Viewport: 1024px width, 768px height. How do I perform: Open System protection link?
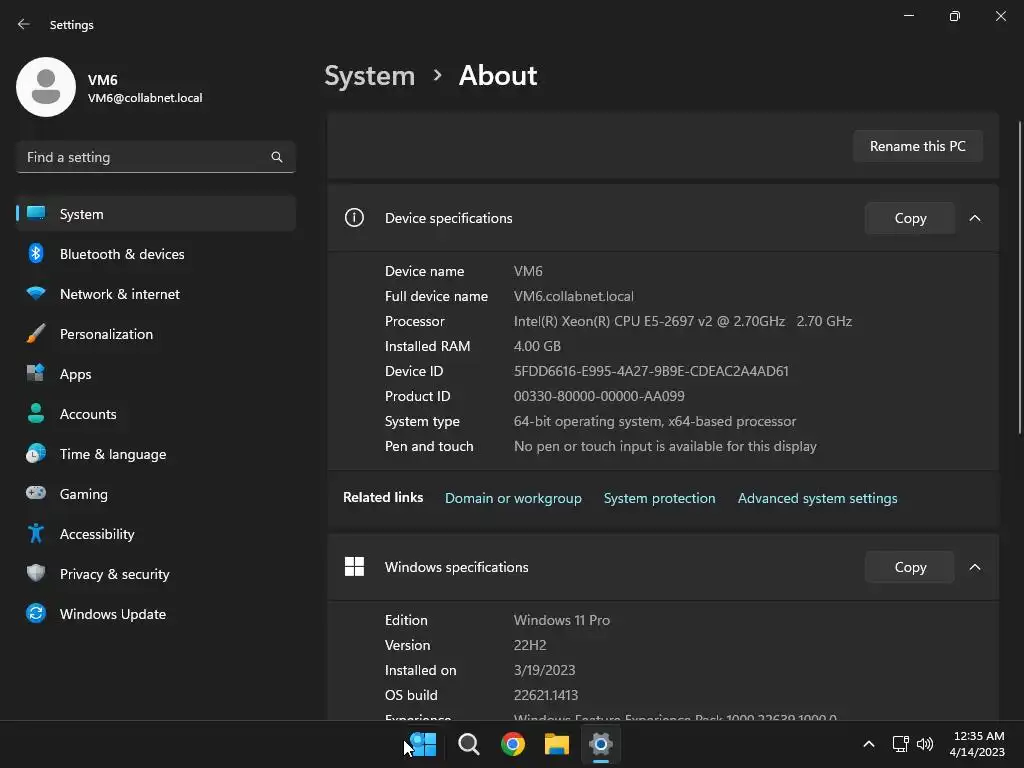coord(659,498)
